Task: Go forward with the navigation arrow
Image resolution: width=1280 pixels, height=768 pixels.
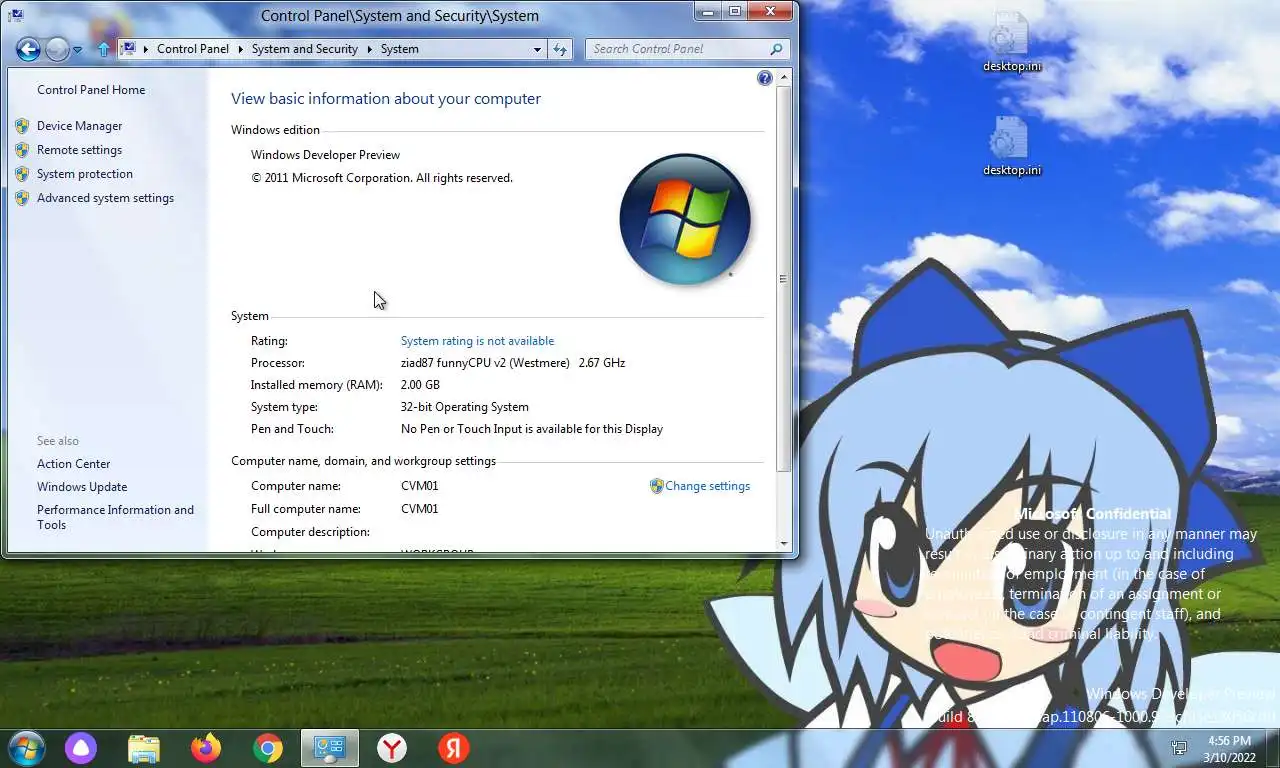Action: tap(57, 48)
